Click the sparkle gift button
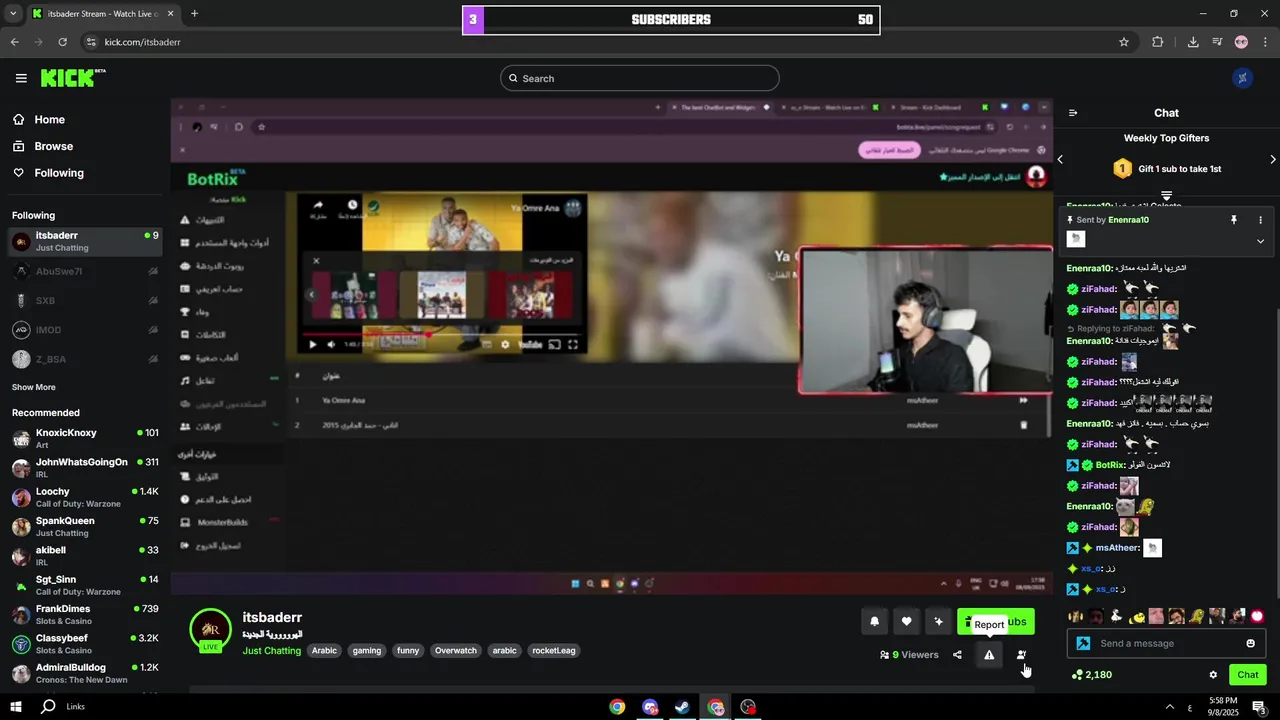Screen dimensions: 1280x720 (x=938, y=621)
